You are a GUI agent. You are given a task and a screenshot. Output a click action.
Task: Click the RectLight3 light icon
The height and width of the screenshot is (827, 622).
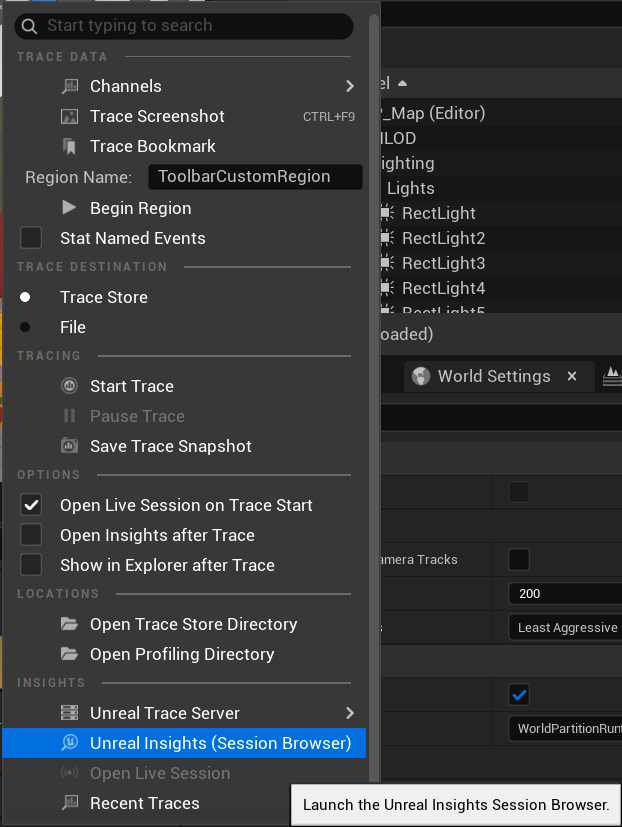[x=387, y=263]
